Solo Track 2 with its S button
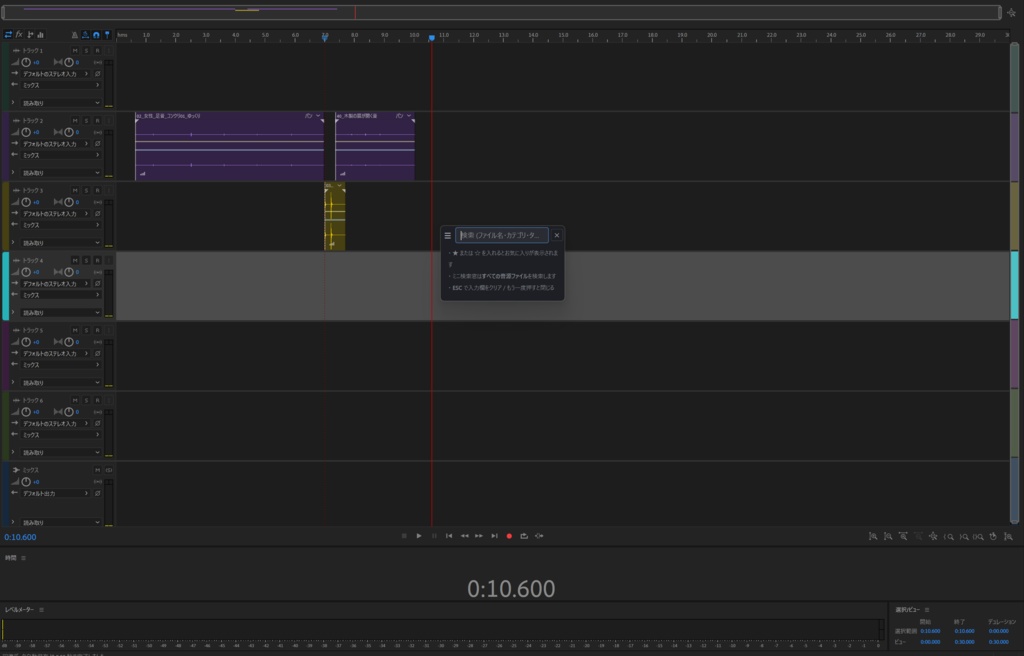This screenshot has width=1024, height=656. (x=86, y=120)
